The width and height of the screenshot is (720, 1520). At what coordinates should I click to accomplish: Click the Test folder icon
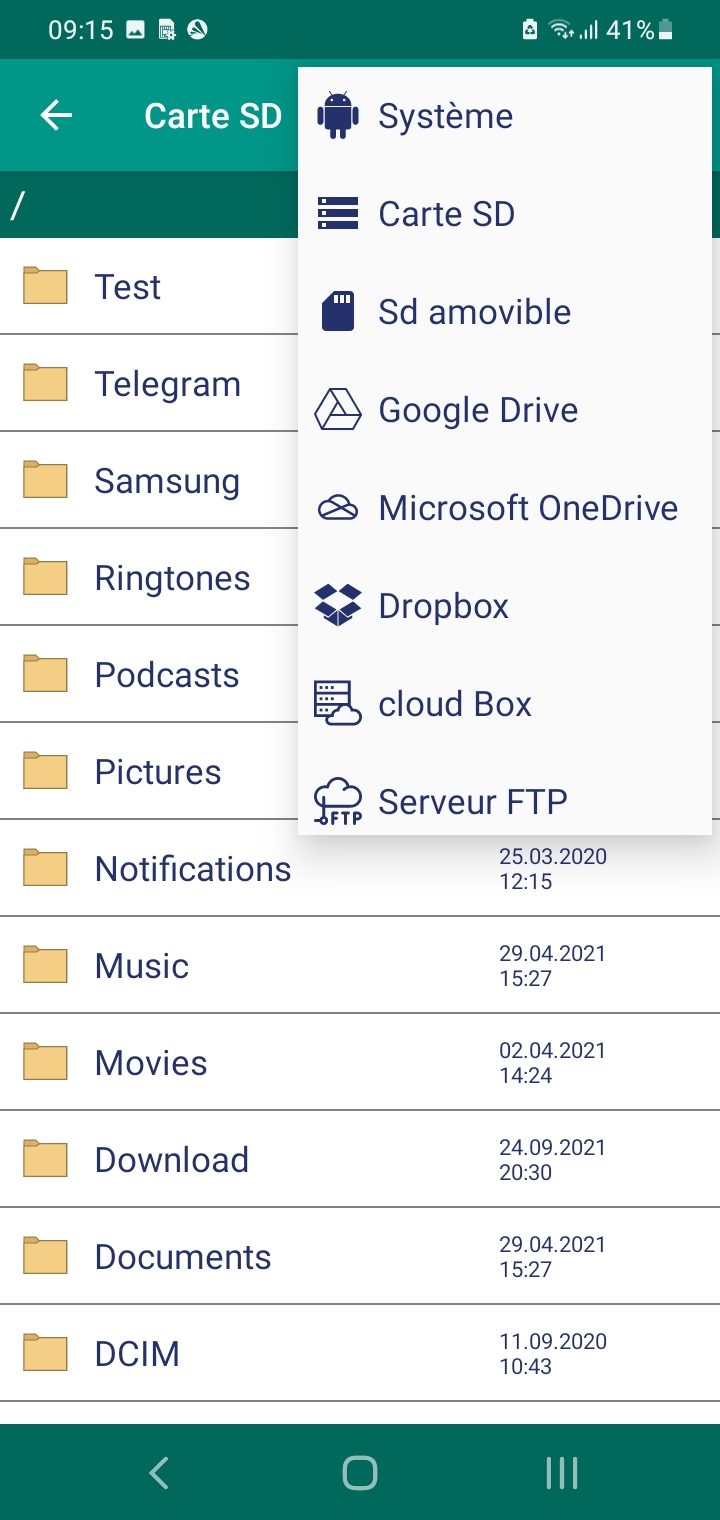pyautogui.click(x=45, y=286)
